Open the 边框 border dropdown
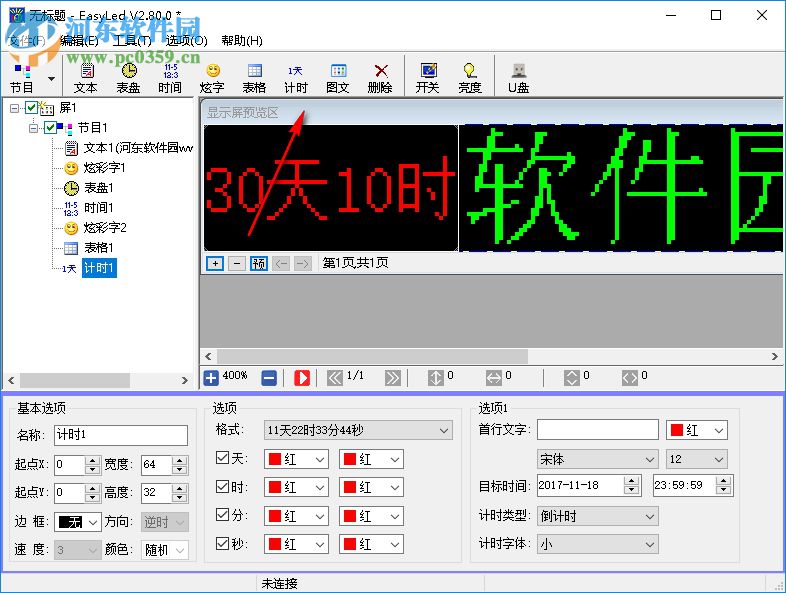The height and width of the screenshot is (593, 786). click(x=78, y=522)
